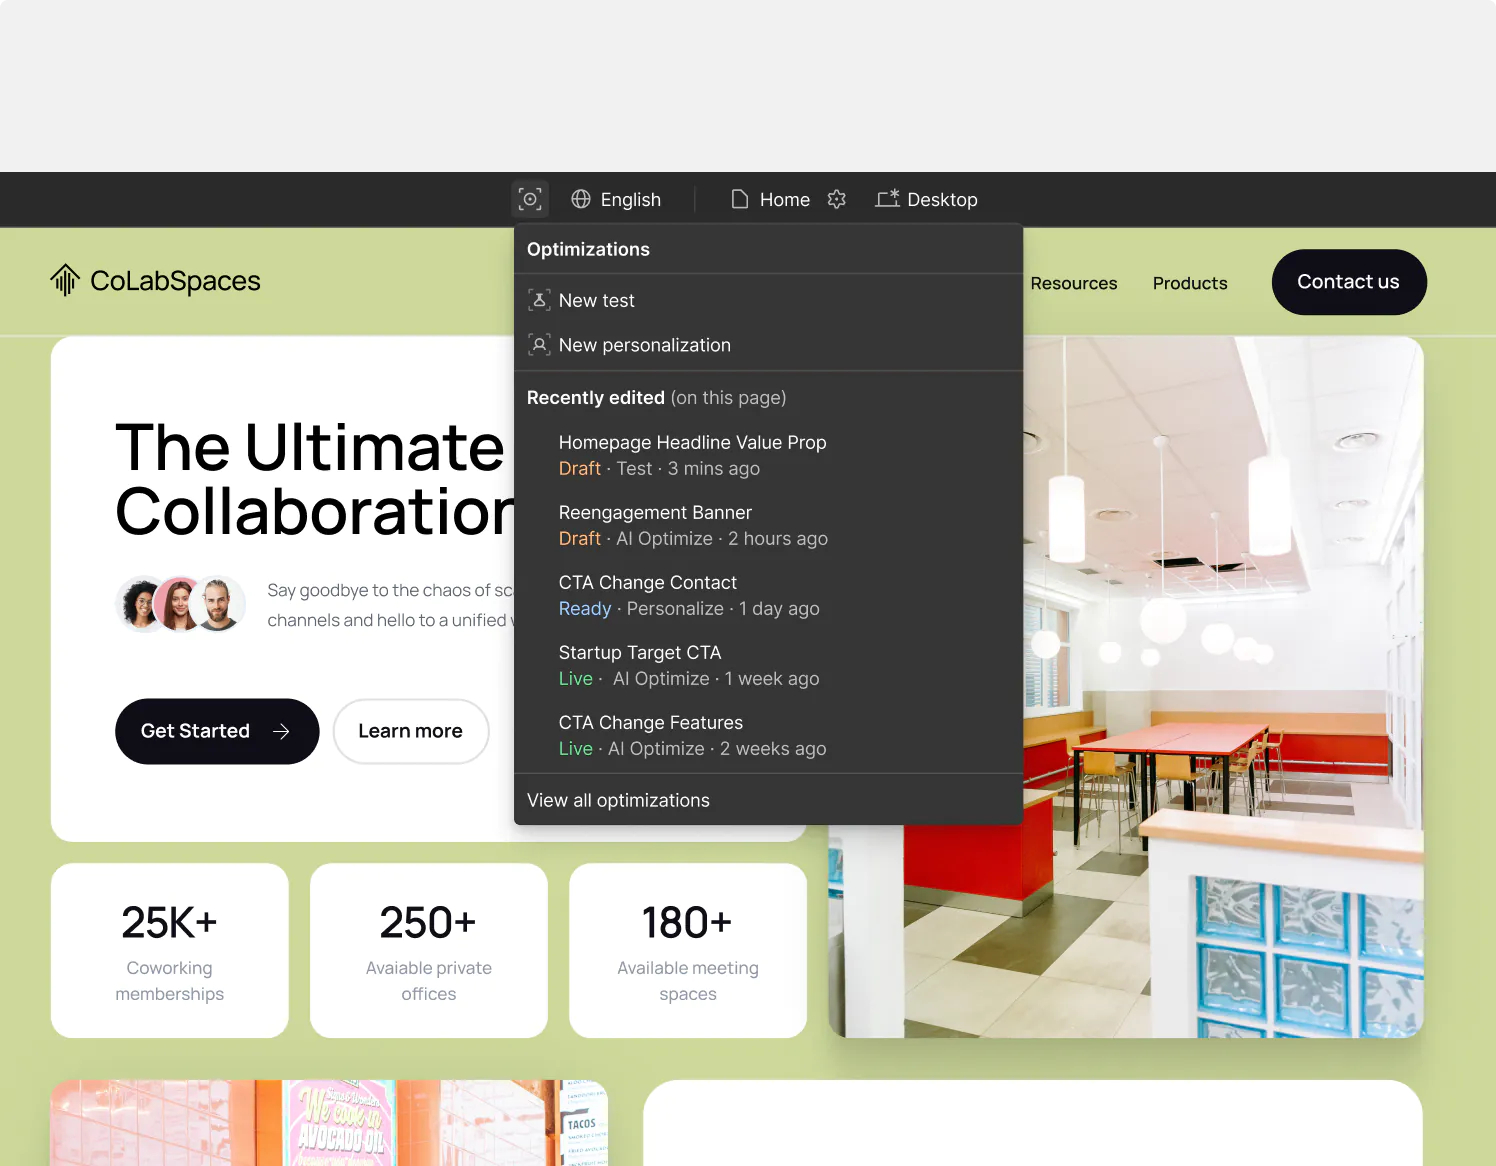Click the optimization target icon in the toolbar
This screenshot has width=1496, height=1166.
pos(530,199)
